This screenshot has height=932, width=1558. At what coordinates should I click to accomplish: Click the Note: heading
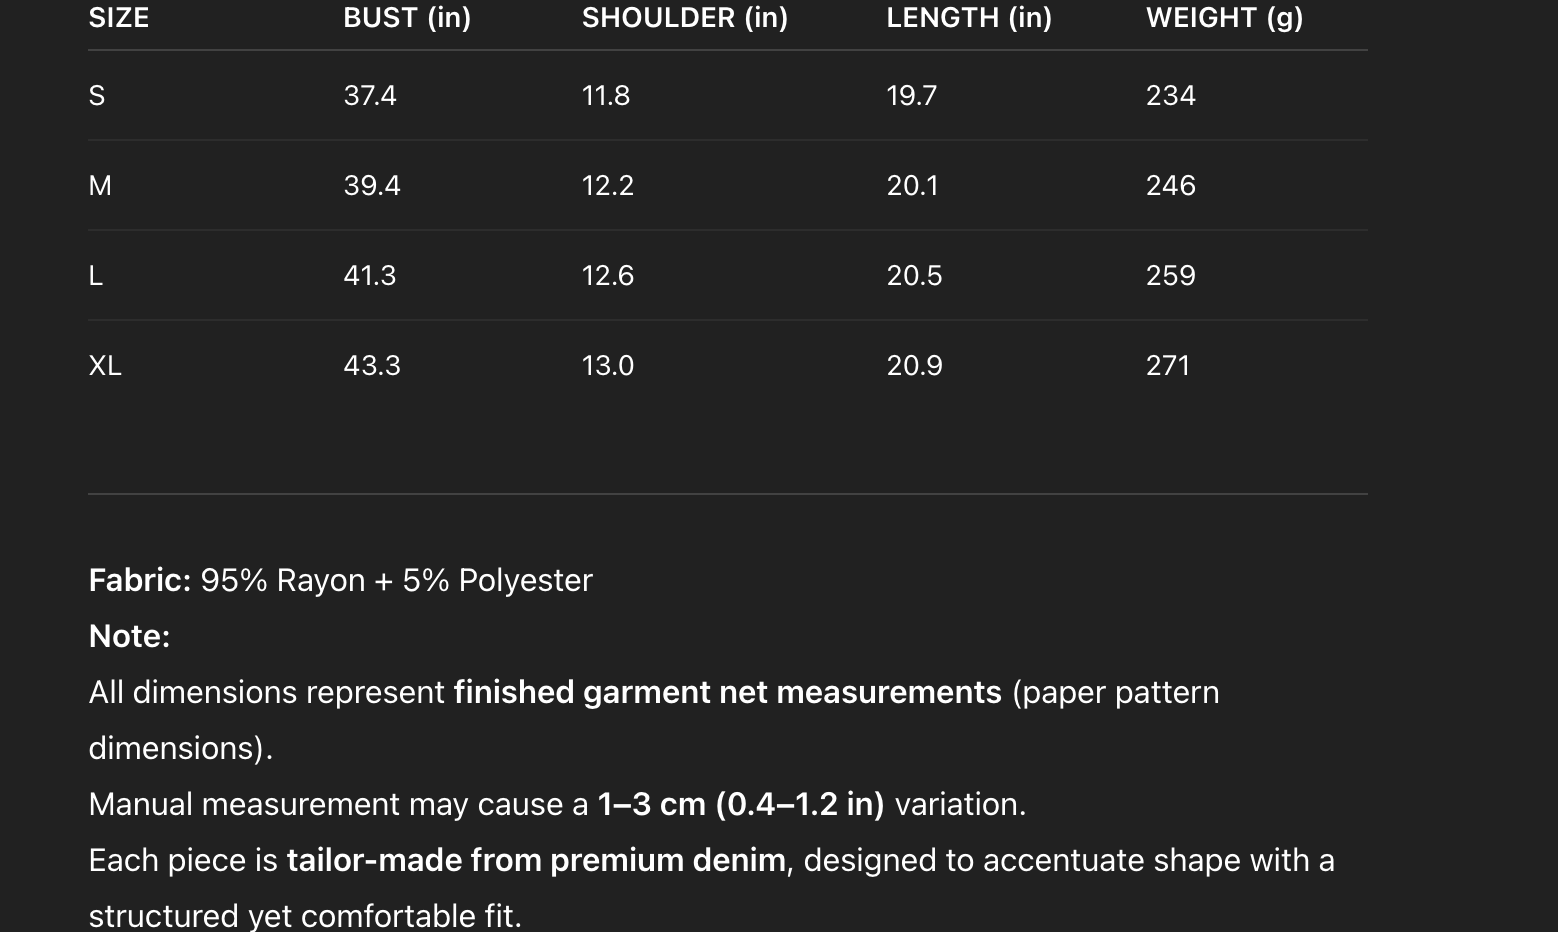tap(129, 637)
